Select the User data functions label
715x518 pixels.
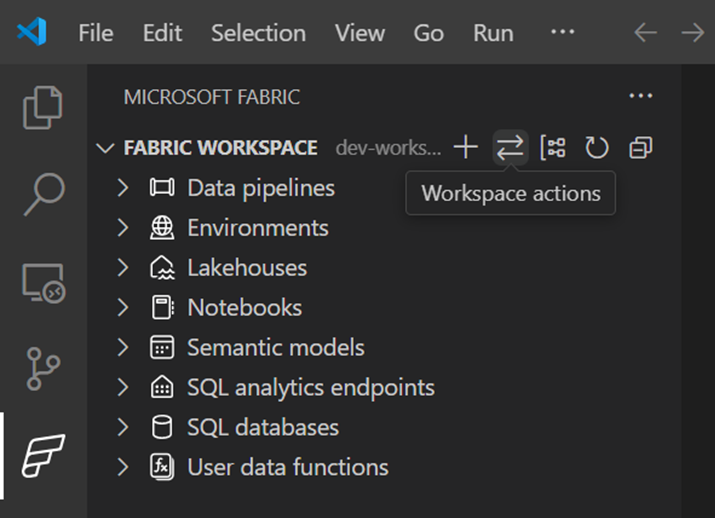(x=288, y=467)
